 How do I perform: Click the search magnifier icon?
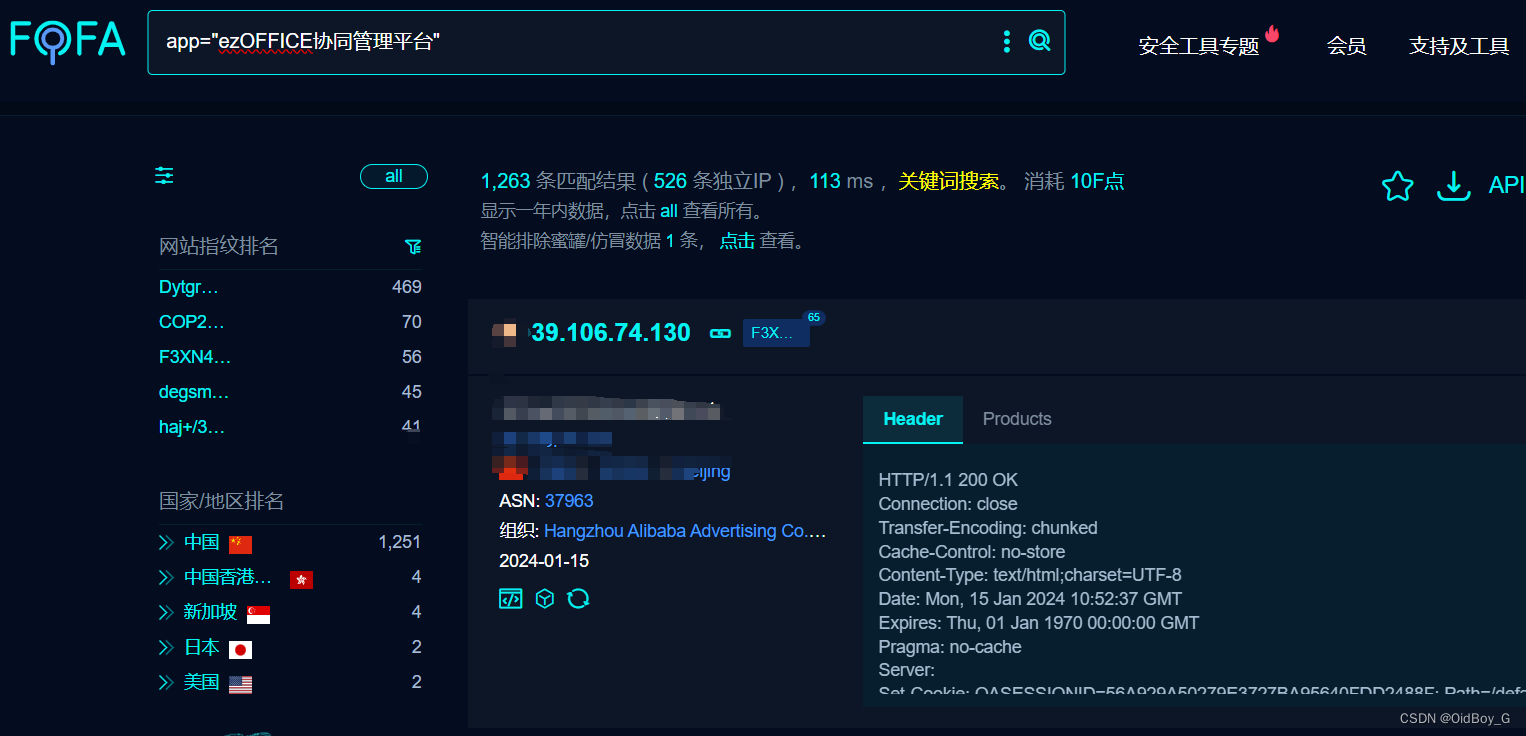point(1040,41)
